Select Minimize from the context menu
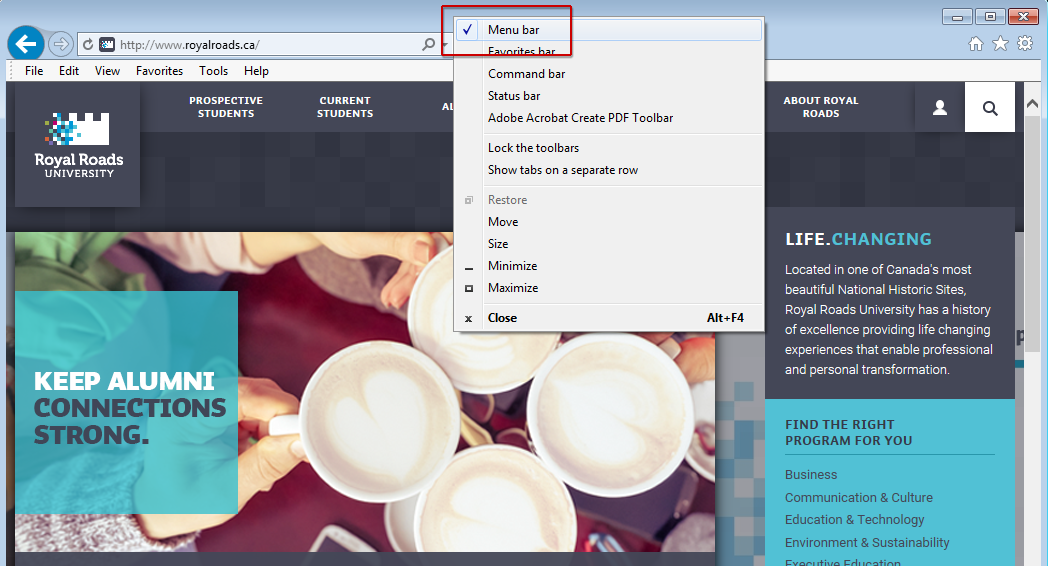 pyautogui.click(x=609, y=266)
